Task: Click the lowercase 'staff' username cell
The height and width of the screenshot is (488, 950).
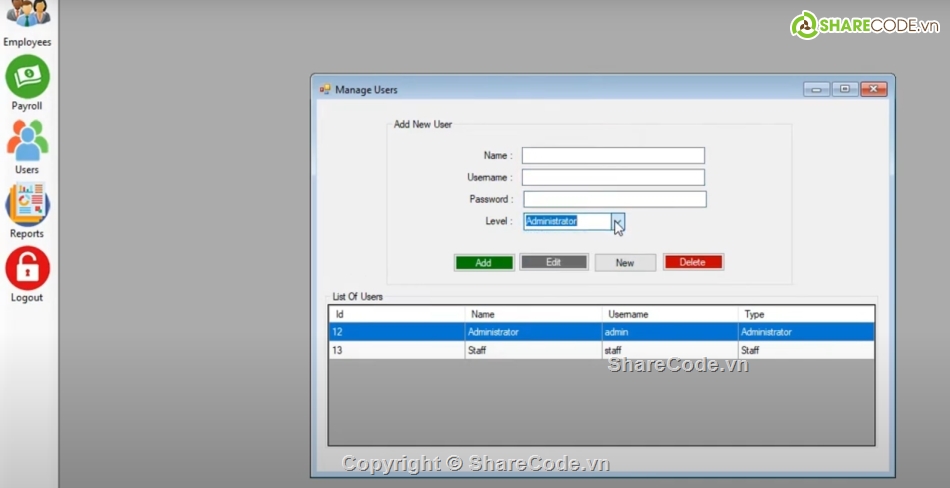Action: [669, 350]
